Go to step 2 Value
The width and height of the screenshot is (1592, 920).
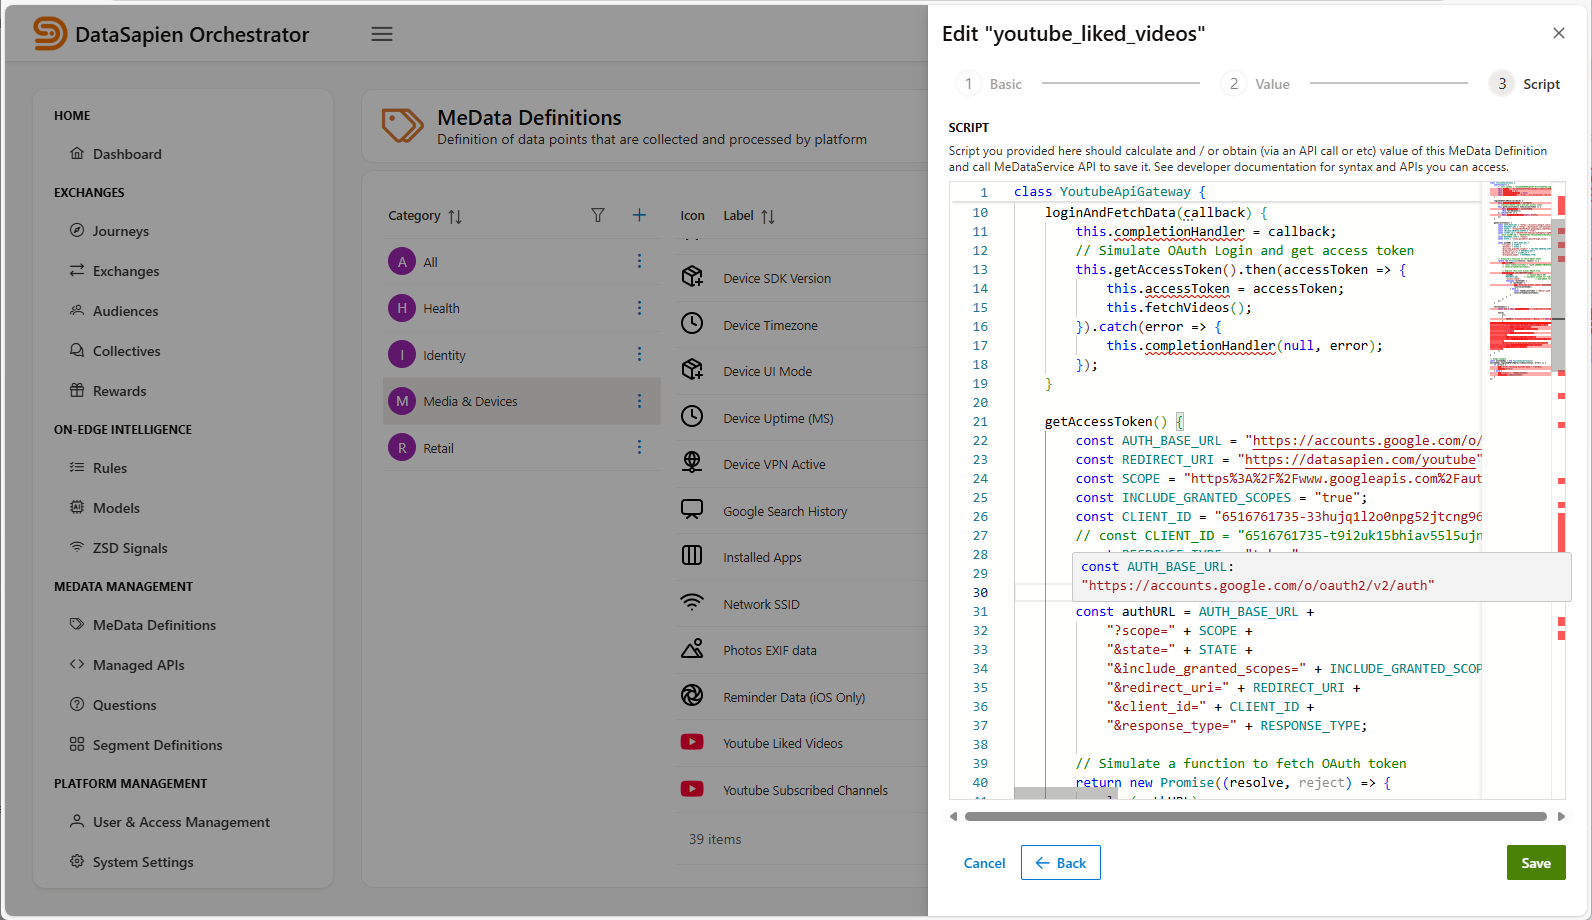[1256, 84]
